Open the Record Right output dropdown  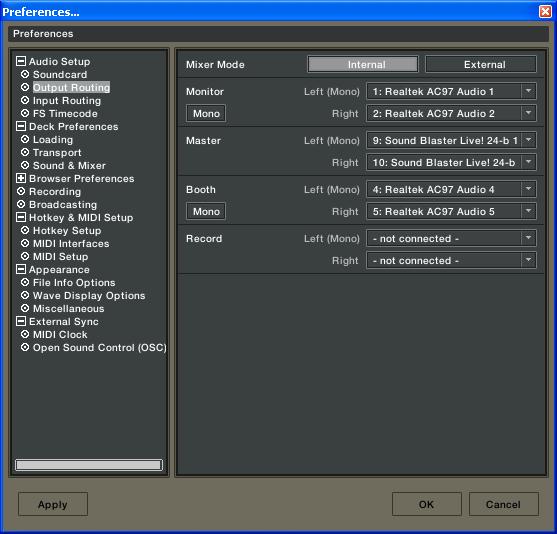tap(451, 260)
